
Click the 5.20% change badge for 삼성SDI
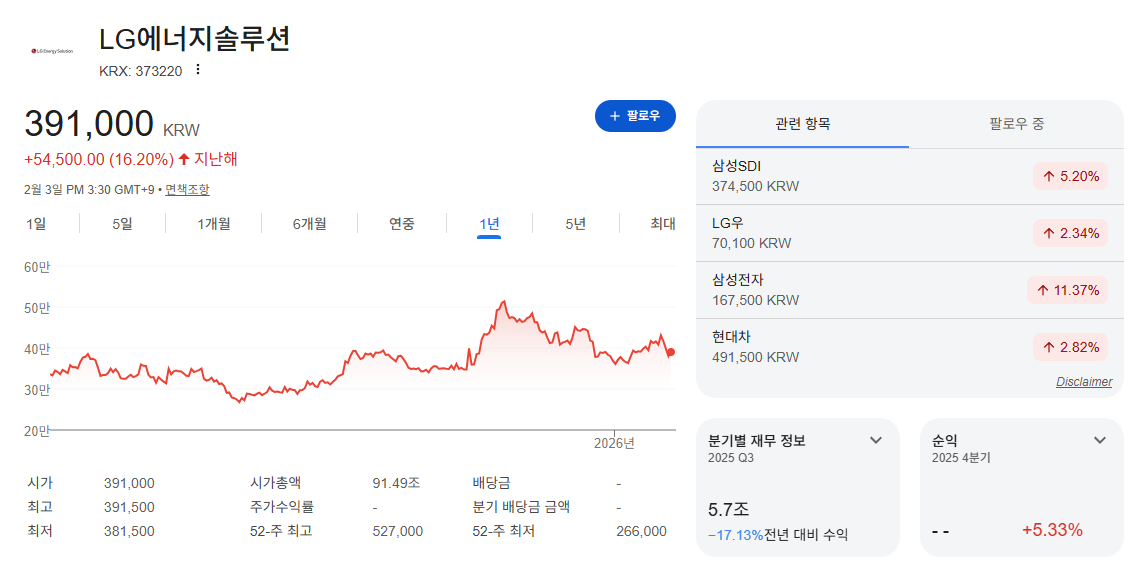point(1070,176)
